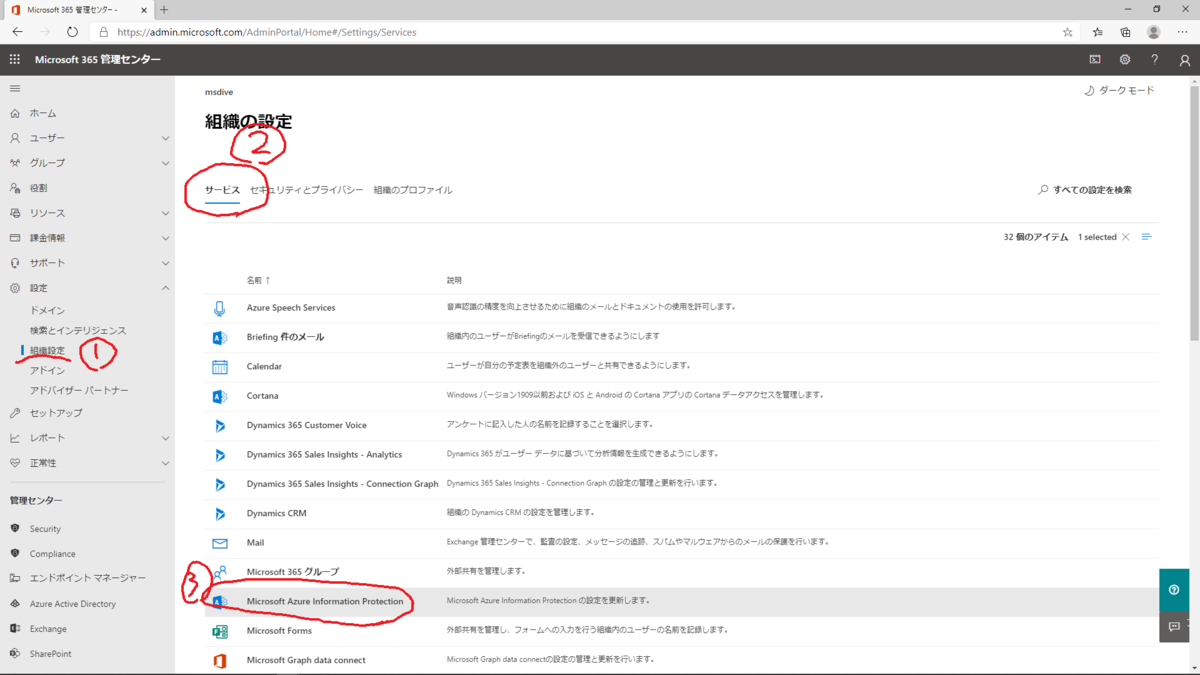Click the Dynamics 365 Customer Voice icon
This screenshot has width=1200, height=675.
[x=220, y=425]
